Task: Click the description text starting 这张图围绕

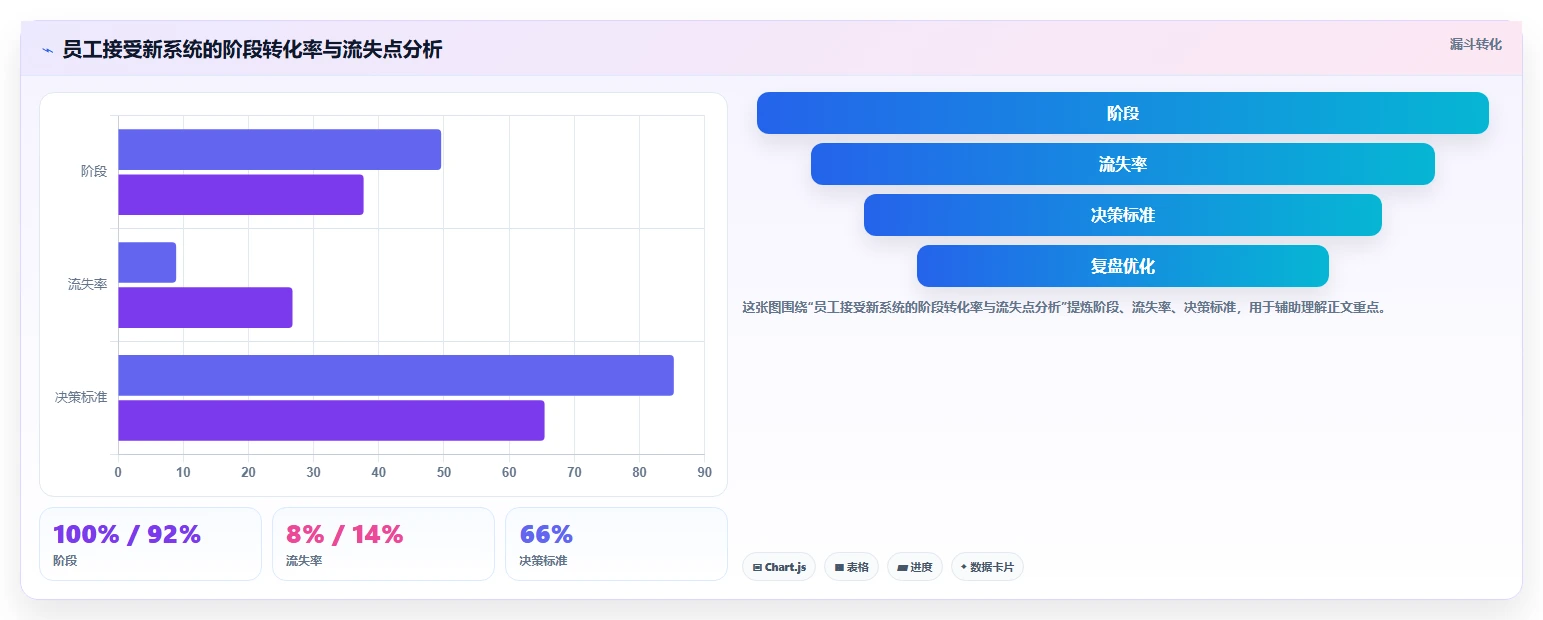Action: [1065, 307]
